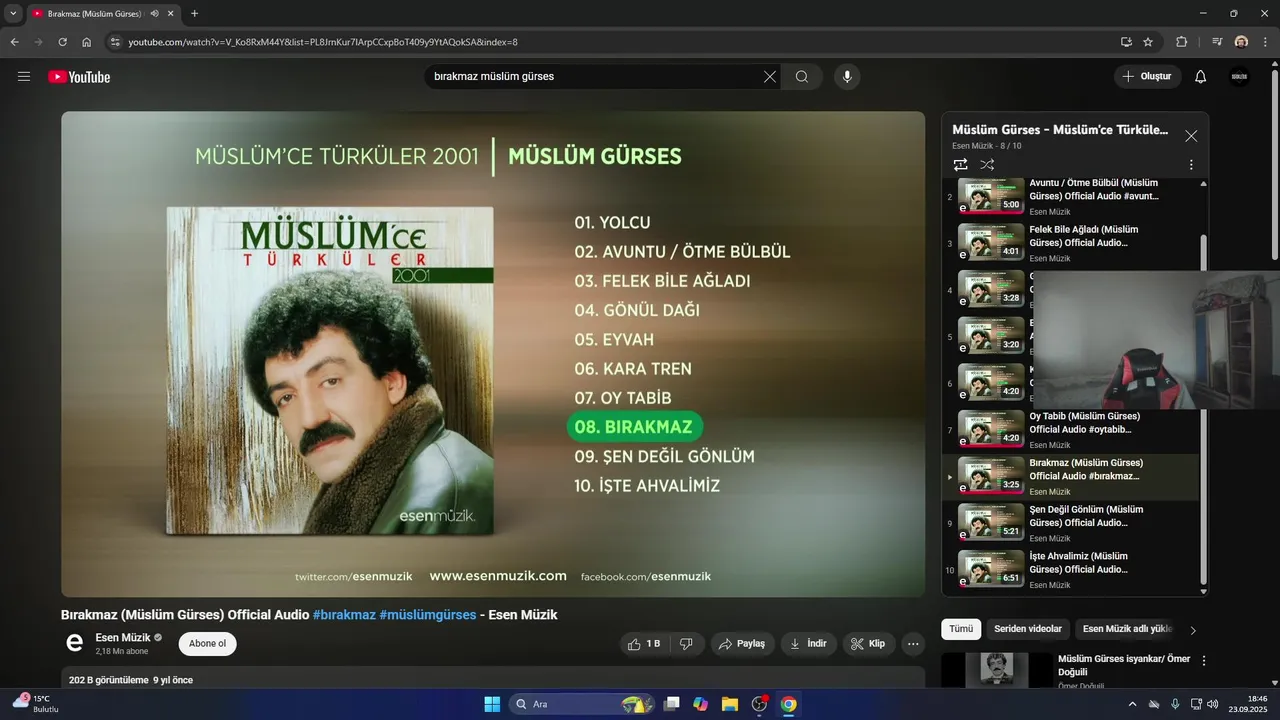Screen dimensions: 1280x720
Task: Click the #müslümgürses hashtag link
Action: point(428,615)
